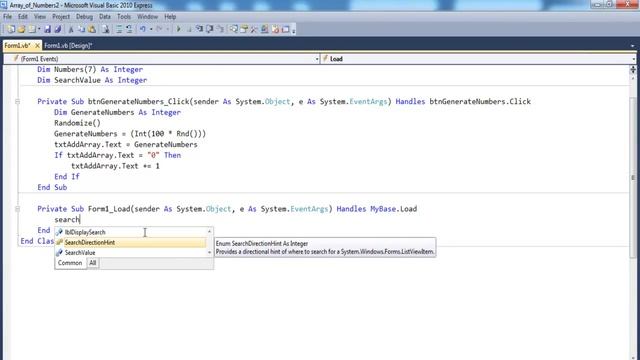The height and width of the screenshot is (360, 640).
Task: Click the 'Randomize()' code line
Action: coord(77,123)
